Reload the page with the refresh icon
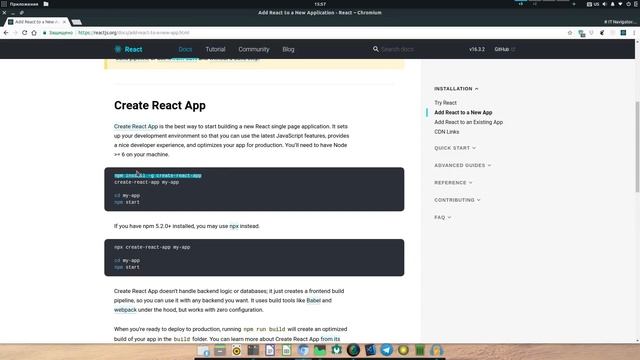Image resolution: width=640 pixels, height=360 pixels. 24,33
